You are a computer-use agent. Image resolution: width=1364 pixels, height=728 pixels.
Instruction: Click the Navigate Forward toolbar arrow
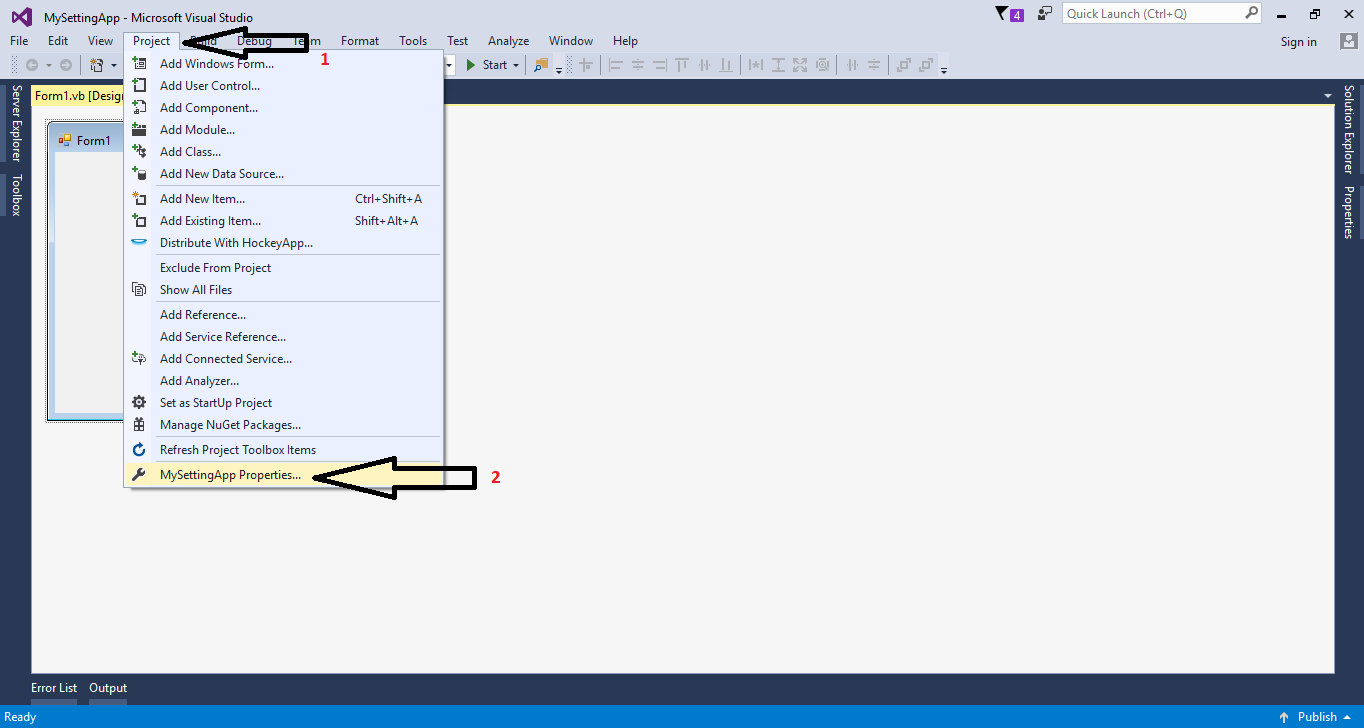[66, 65]
